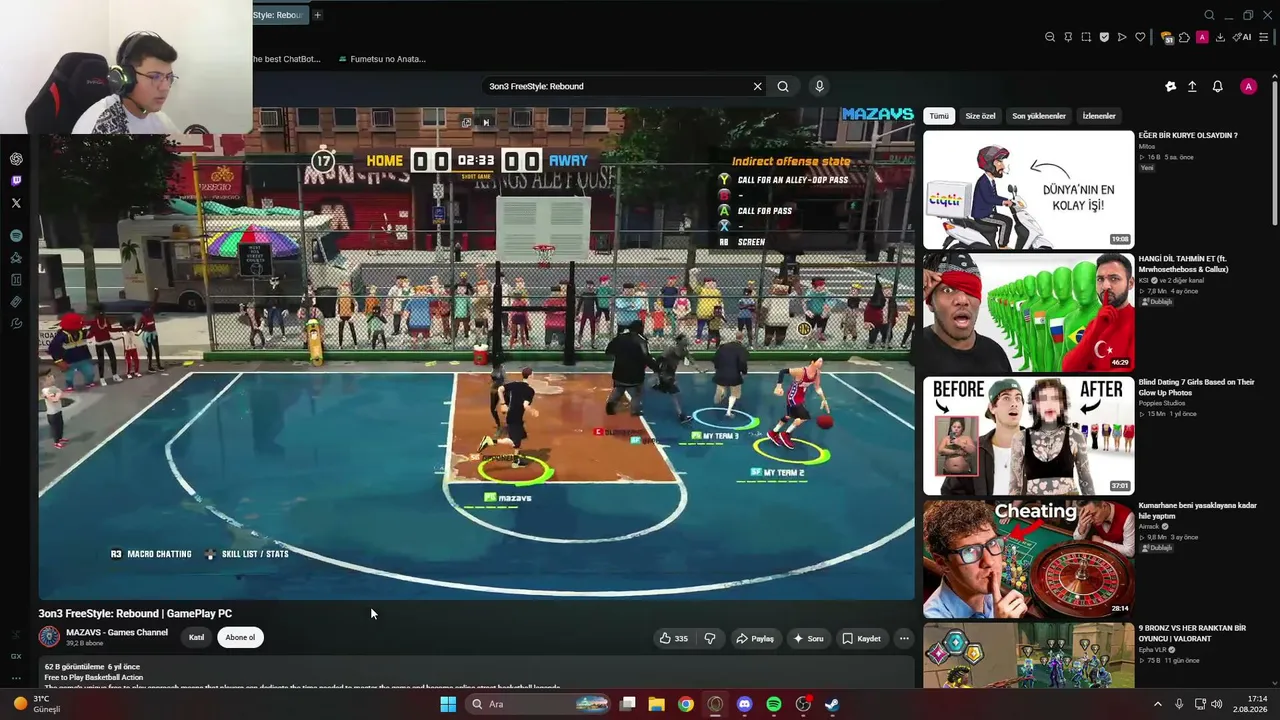
Task: Open the browser tab search magnifier
Action: (1209, 15)
